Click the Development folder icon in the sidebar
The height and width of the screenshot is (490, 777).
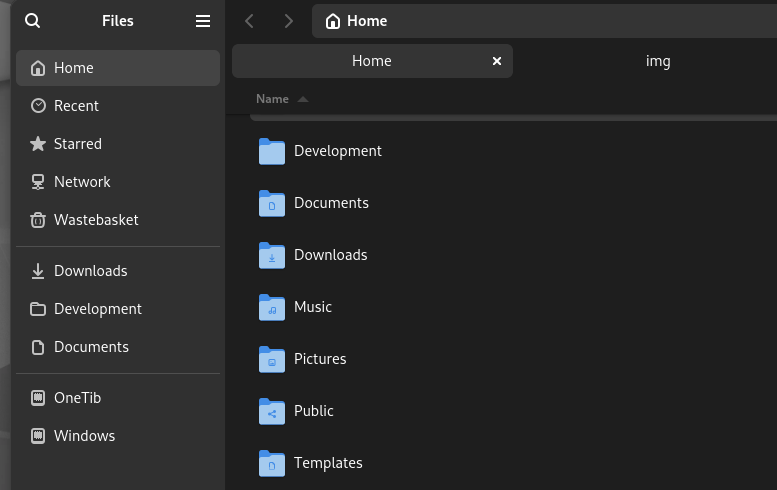click(38, 309)
